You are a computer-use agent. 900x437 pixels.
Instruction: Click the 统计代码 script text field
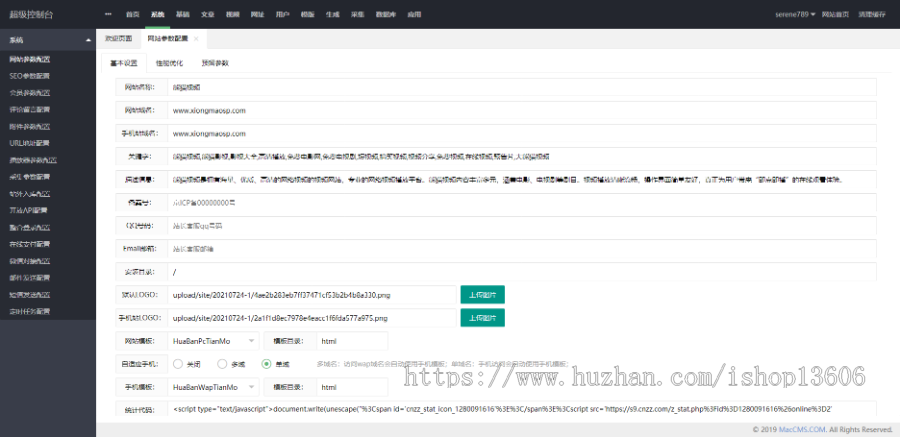click(x=522, y=409)
